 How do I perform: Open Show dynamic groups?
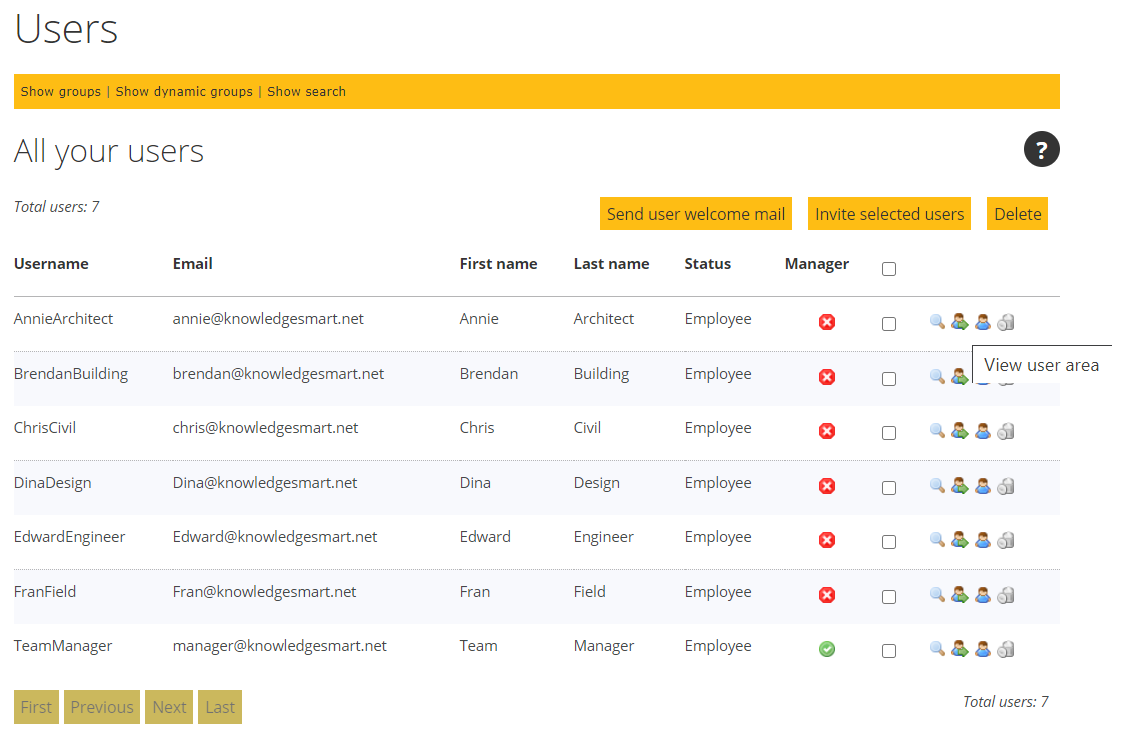184,92
